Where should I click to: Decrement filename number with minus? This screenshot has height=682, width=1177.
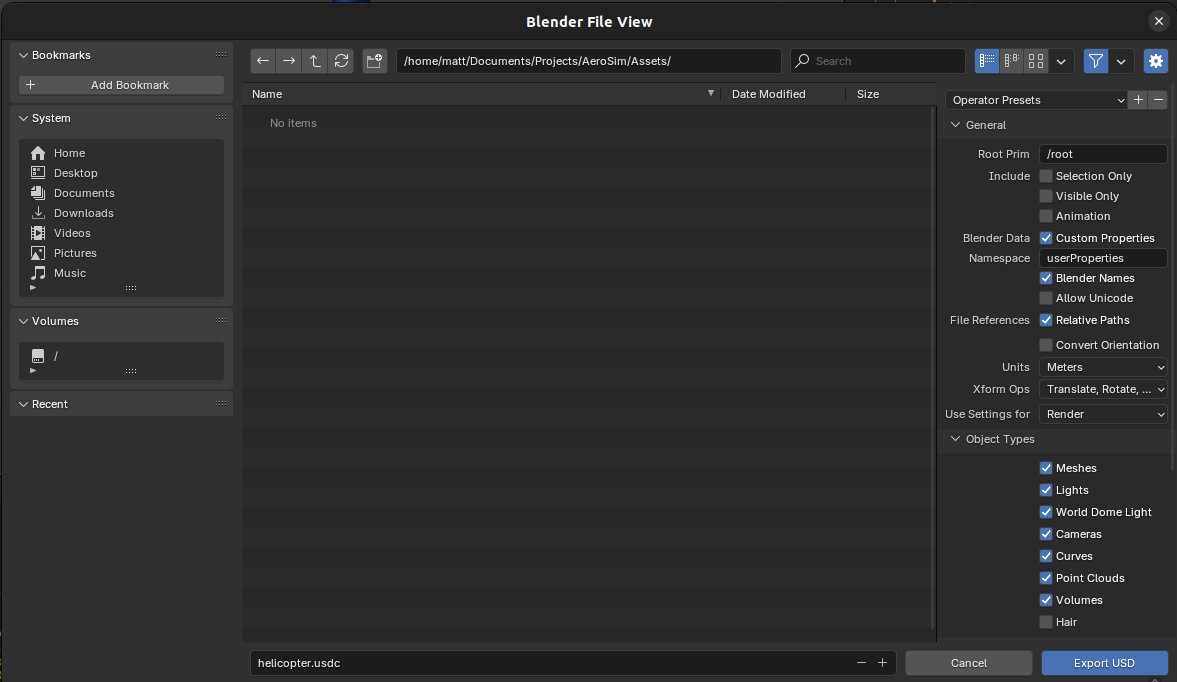click(x=861, y=662)
